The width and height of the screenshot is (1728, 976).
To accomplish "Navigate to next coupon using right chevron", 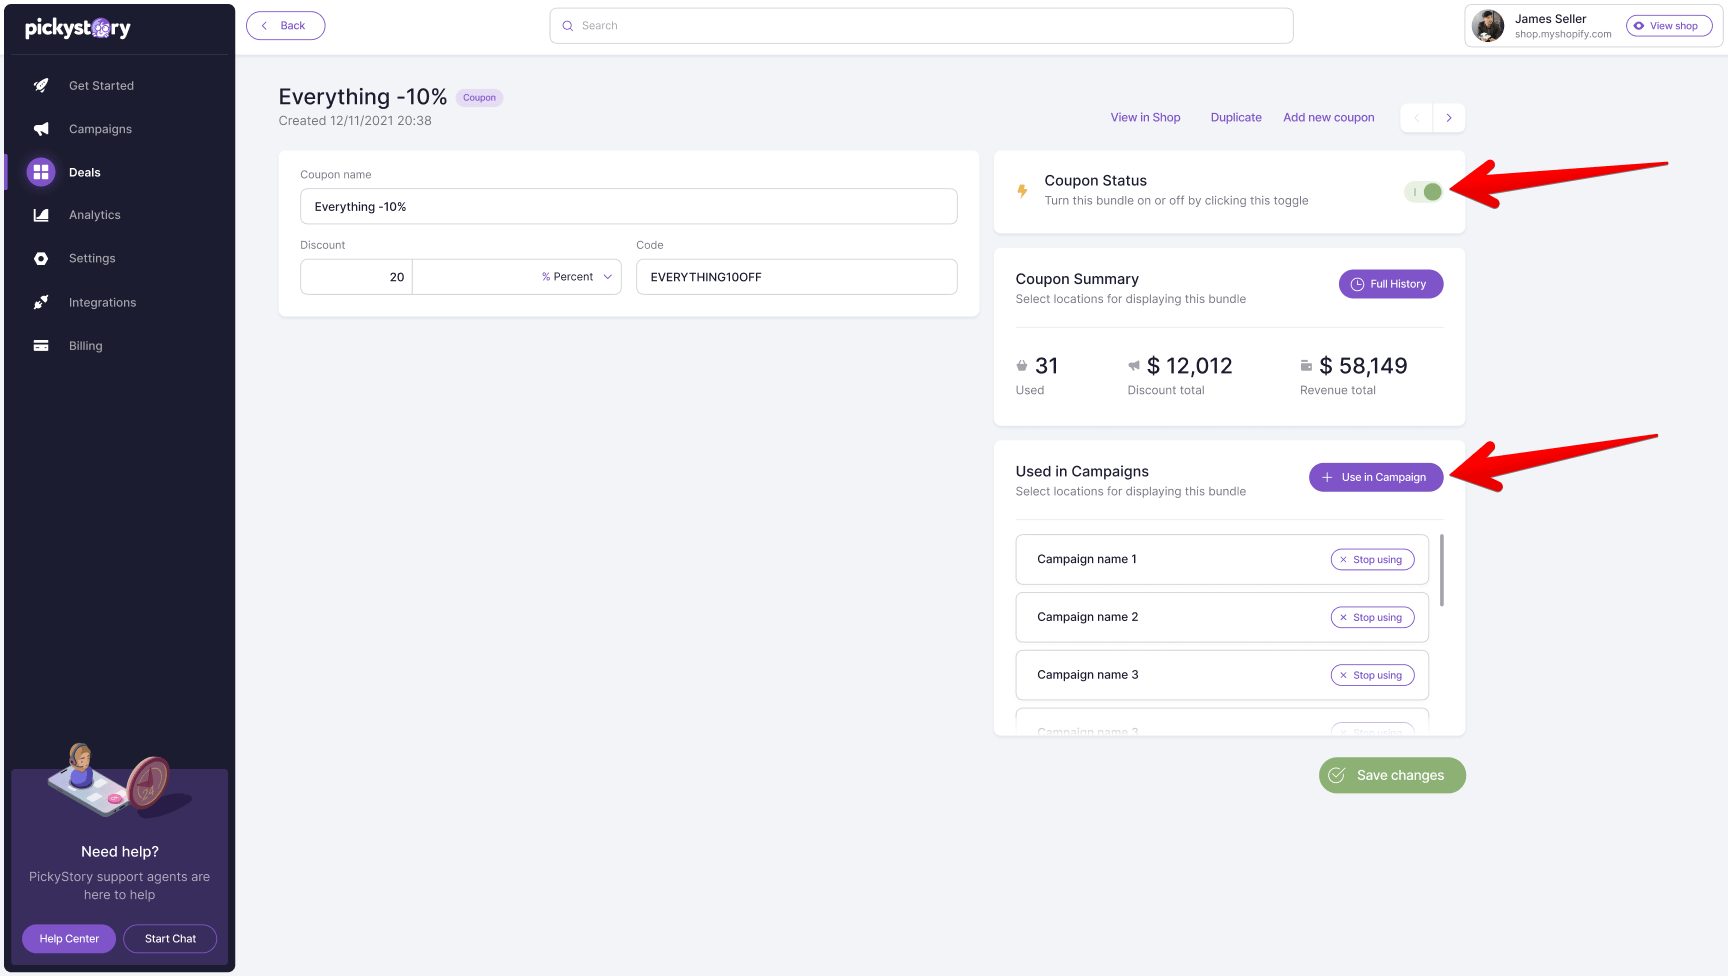I will (1449, 117).
